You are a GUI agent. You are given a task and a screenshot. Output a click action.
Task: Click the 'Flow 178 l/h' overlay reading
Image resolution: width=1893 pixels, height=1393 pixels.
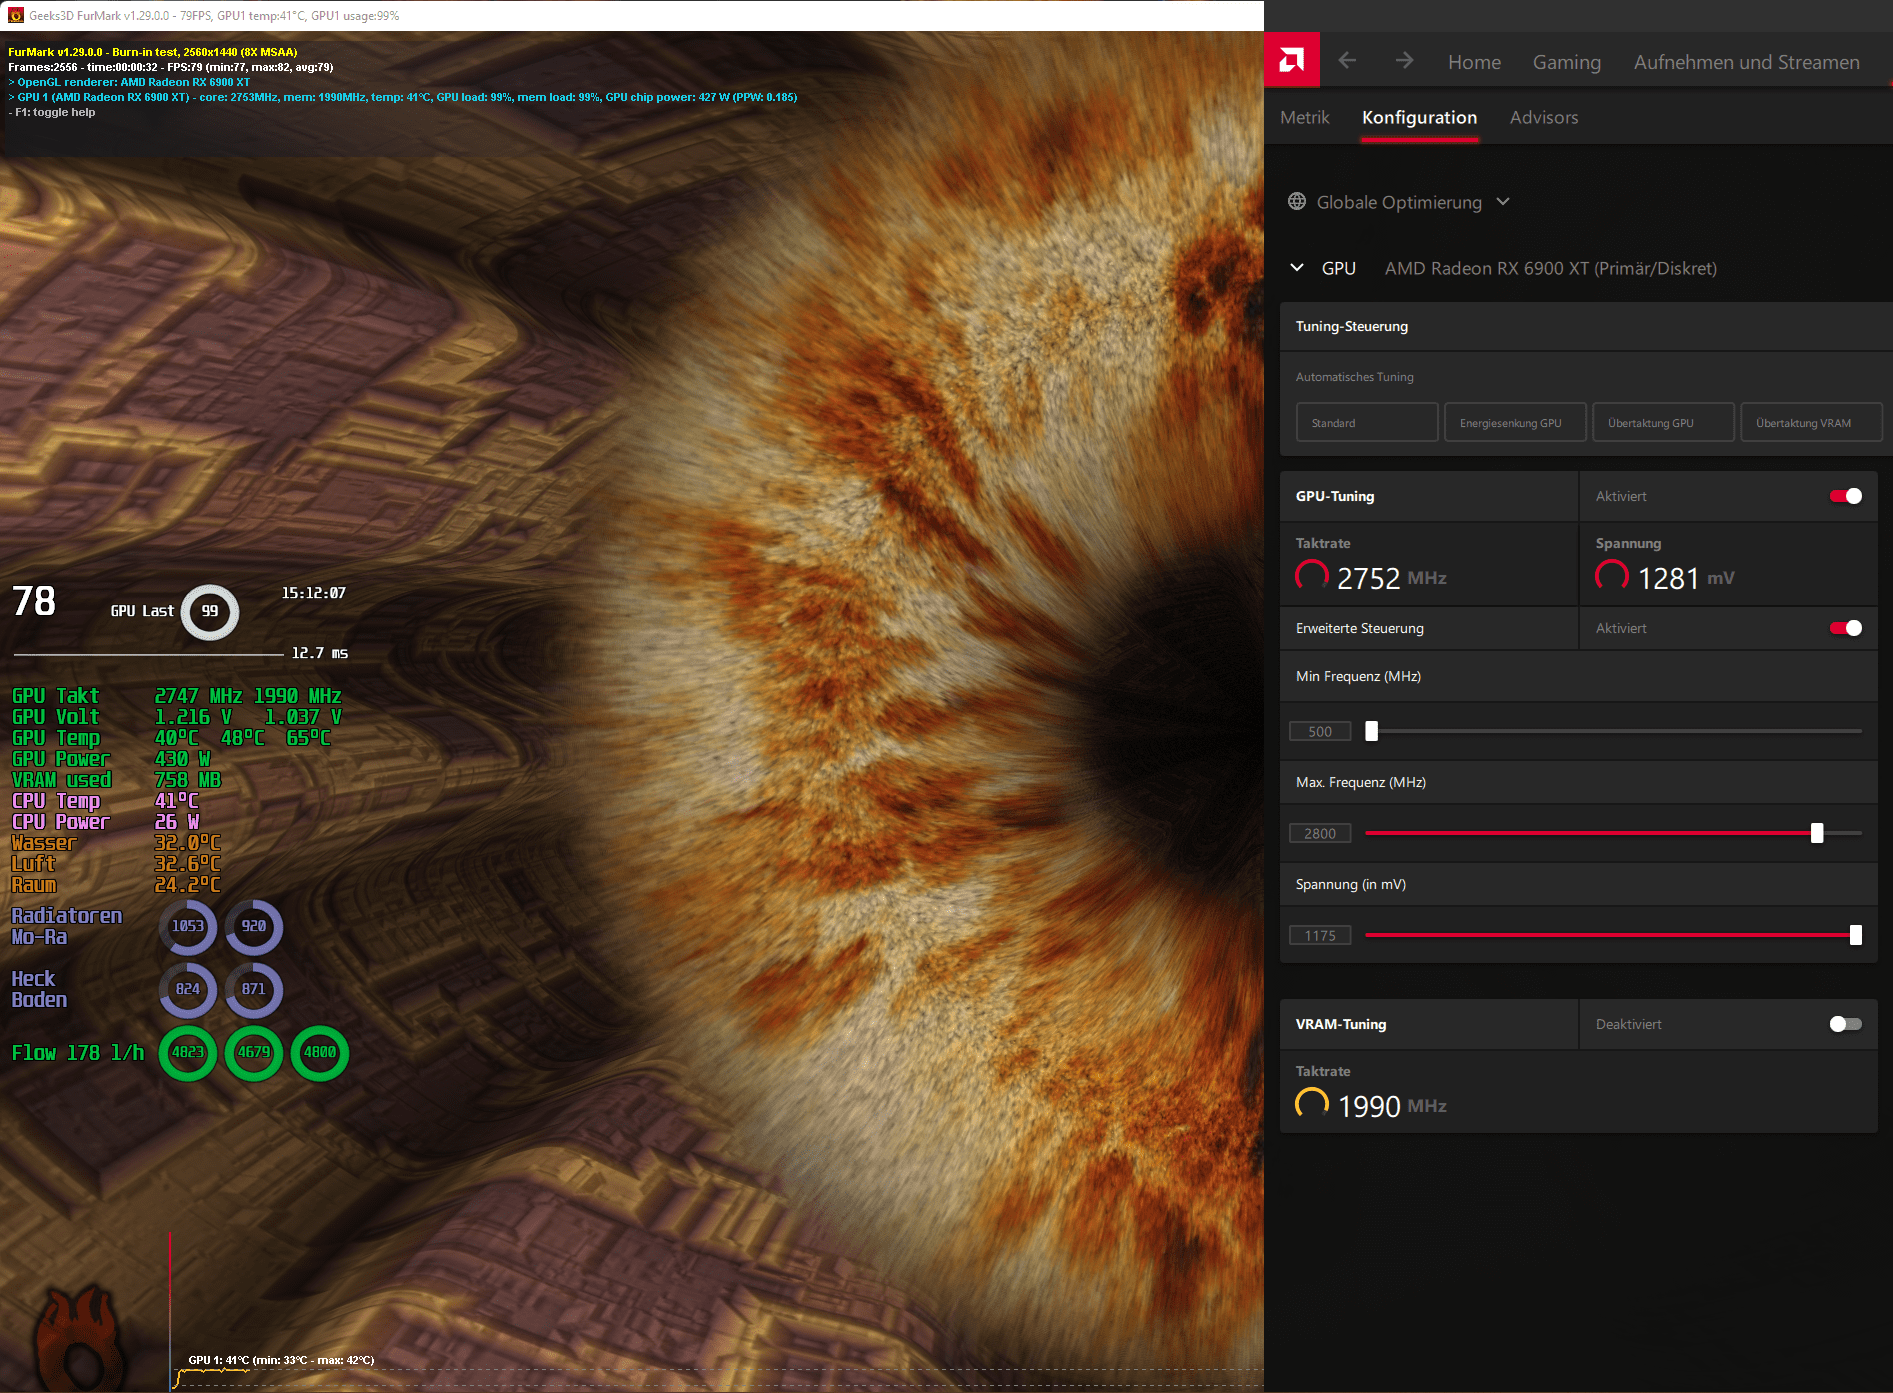point(78,1053)
